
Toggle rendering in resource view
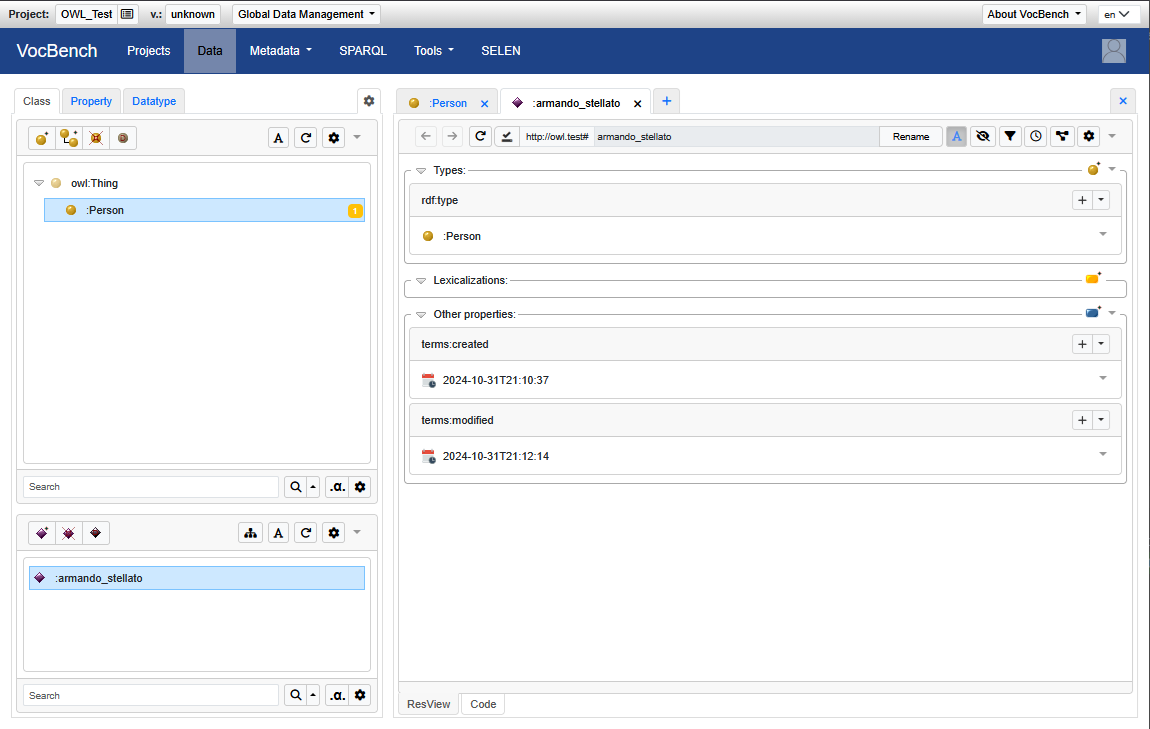click(x=956, y=136)
